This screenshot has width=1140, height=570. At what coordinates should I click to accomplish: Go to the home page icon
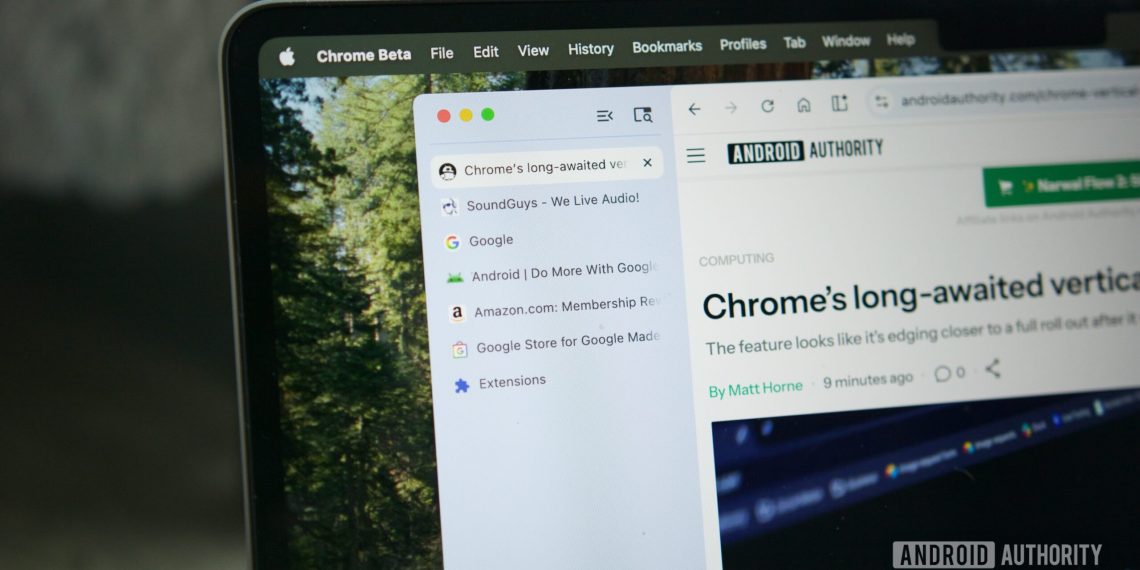pos(803,105)
